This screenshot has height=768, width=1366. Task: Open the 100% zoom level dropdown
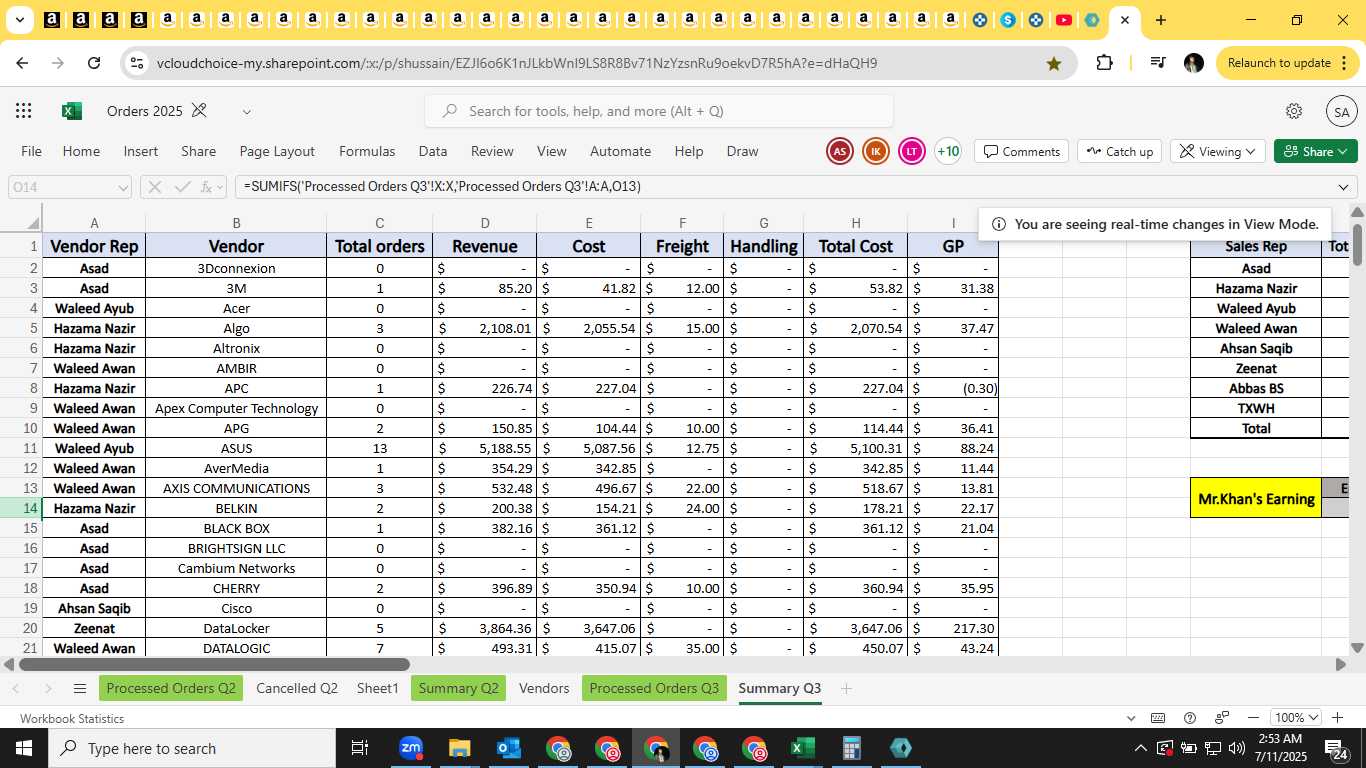[x=1296, y=718]
